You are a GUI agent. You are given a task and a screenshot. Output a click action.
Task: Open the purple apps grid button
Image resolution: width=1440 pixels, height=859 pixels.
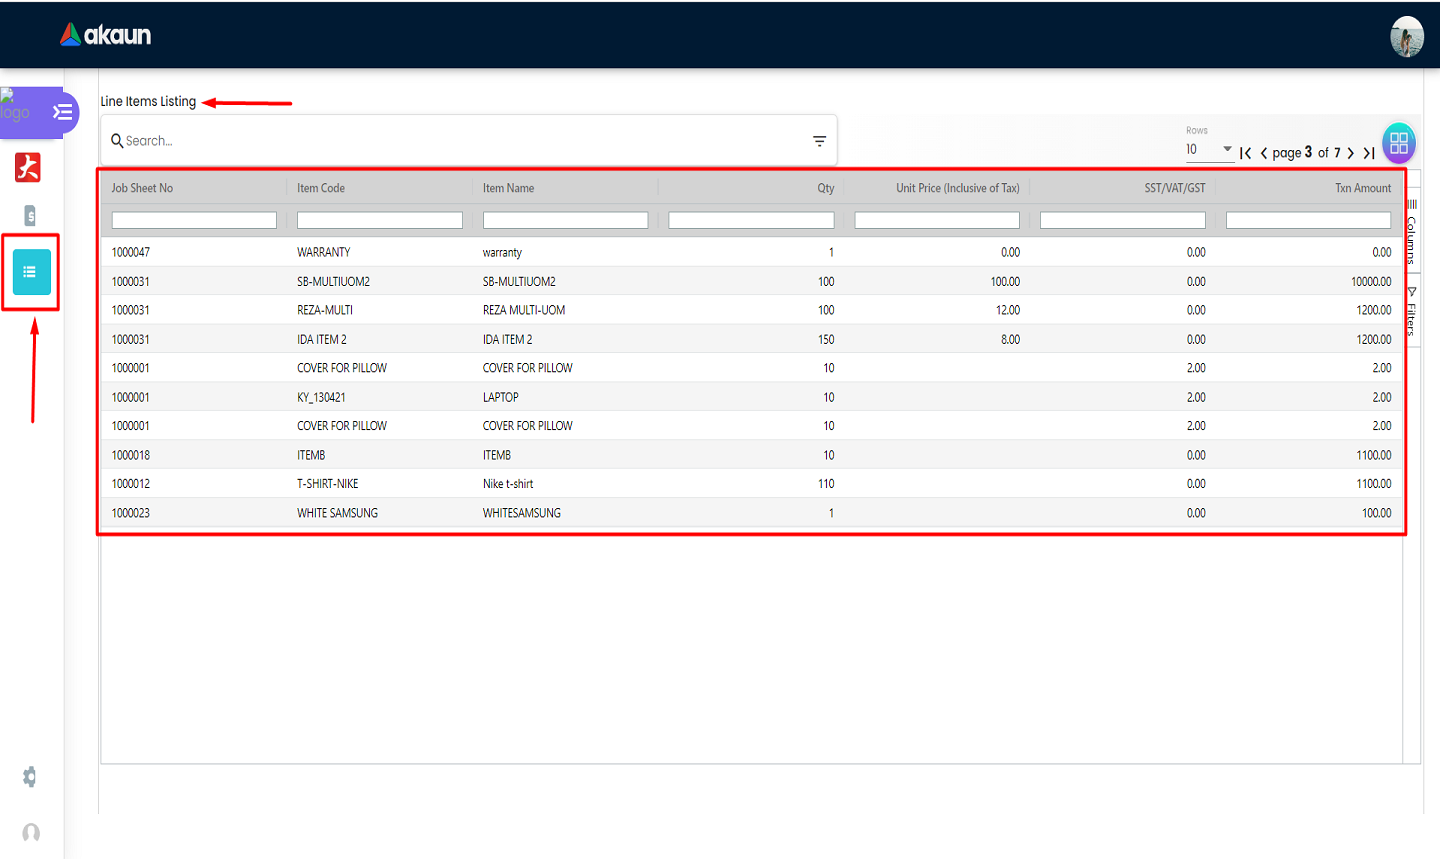1399,143
